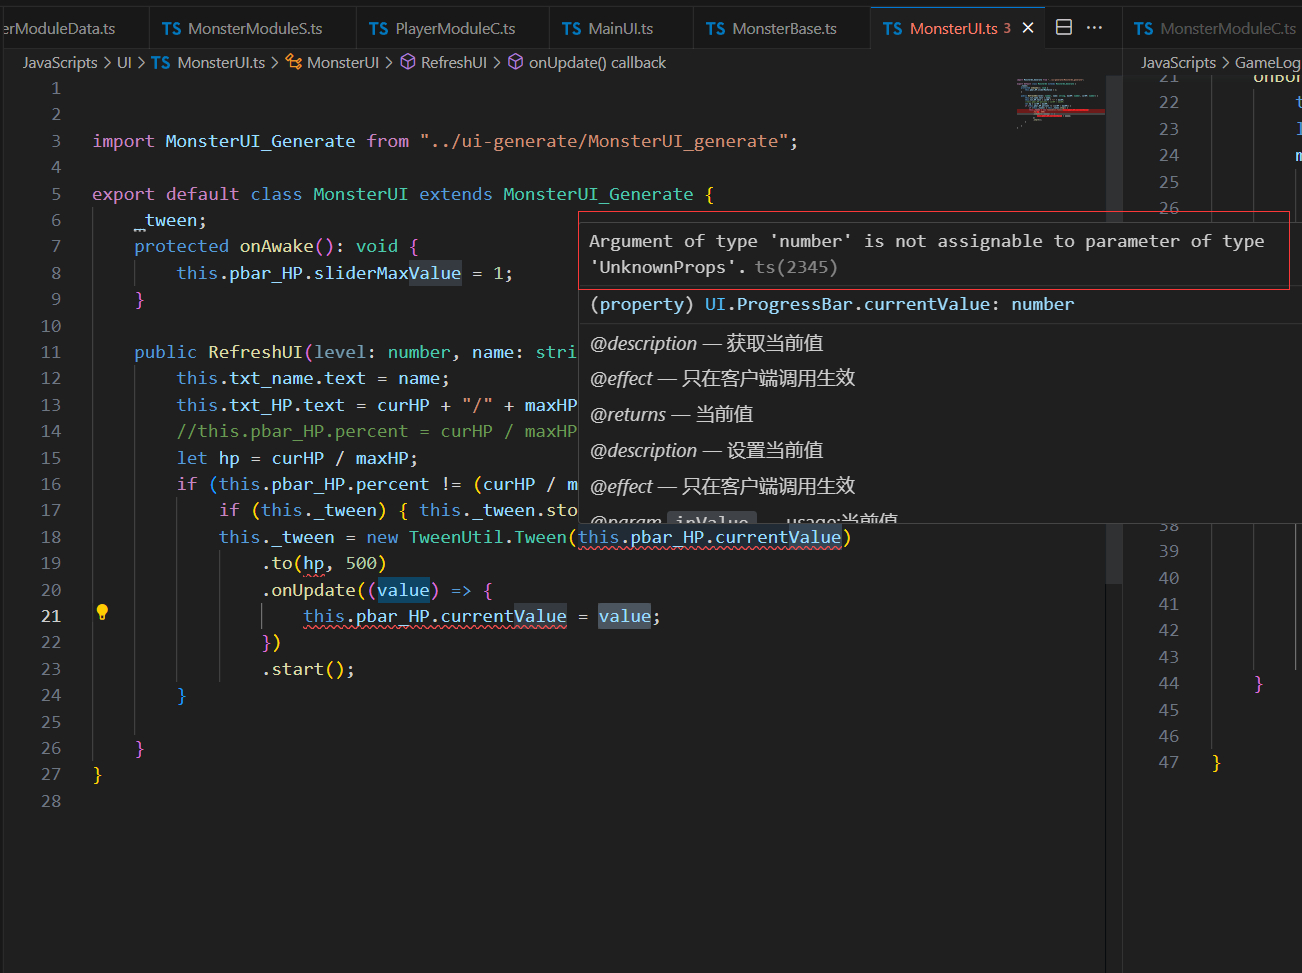The height and width of the screenshot is (973, 1302).
Task: Select MonsterUI class breadcrumb
Action: coord(343,62)
